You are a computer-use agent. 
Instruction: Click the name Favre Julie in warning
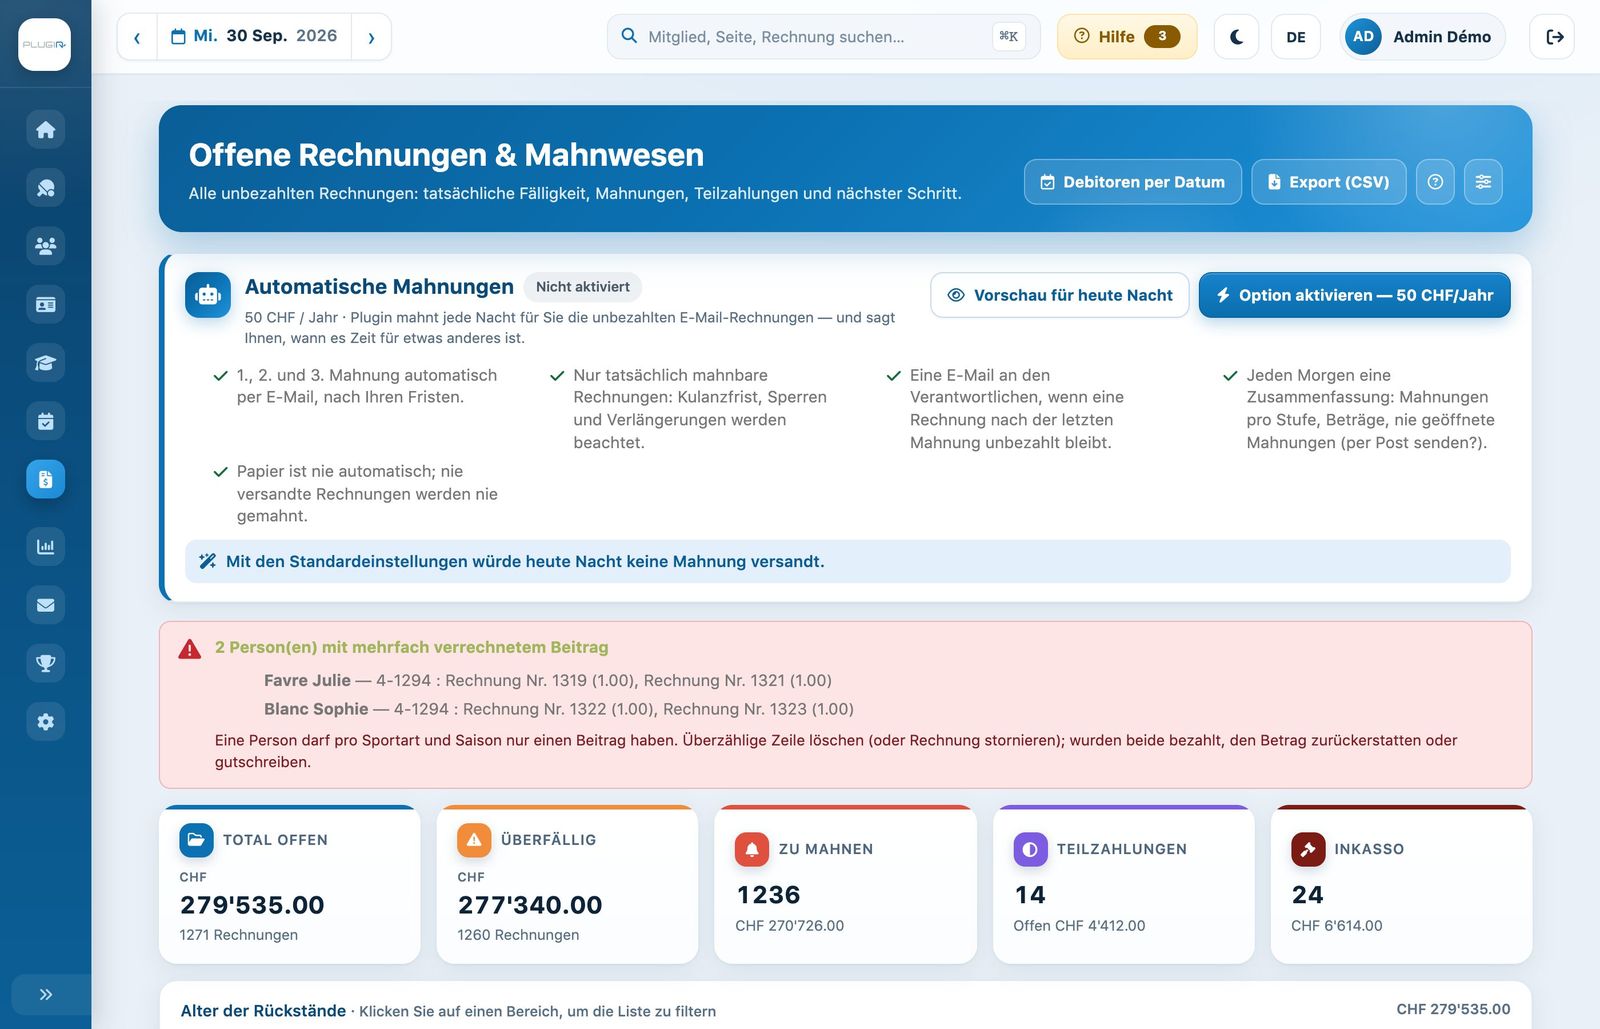tap(307, 680)
